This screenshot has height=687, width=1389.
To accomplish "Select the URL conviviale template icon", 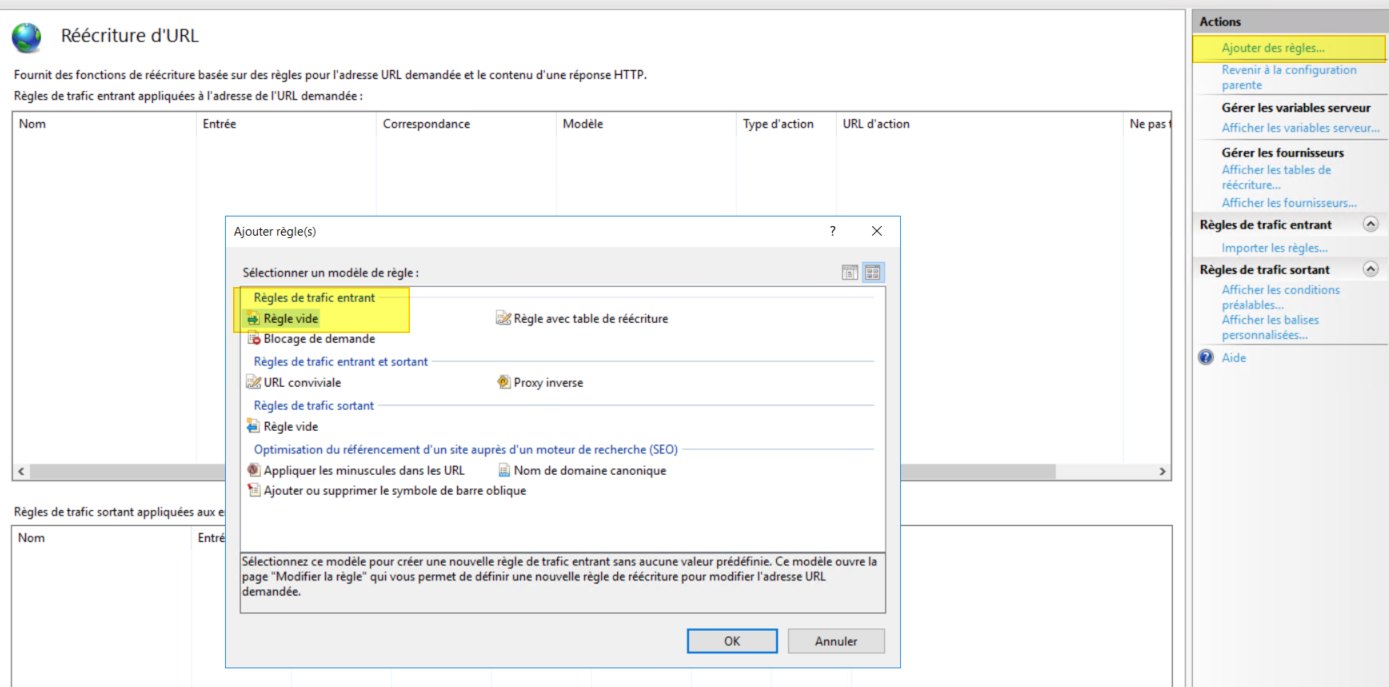I will 253,383.
